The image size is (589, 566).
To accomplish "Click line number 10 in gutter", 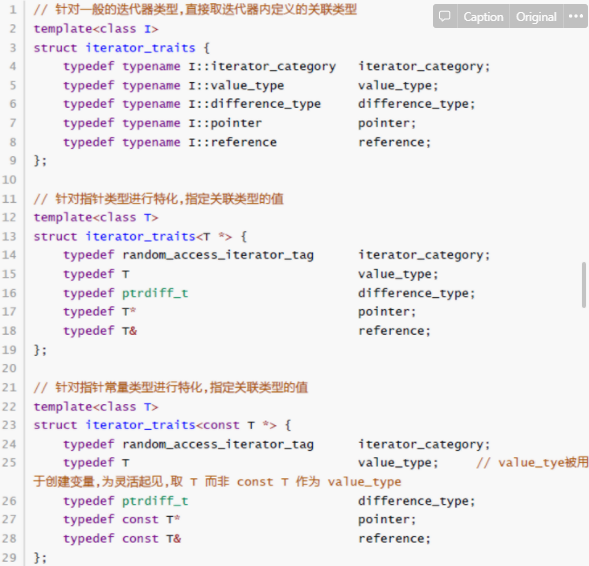I will tap(9, 180).
